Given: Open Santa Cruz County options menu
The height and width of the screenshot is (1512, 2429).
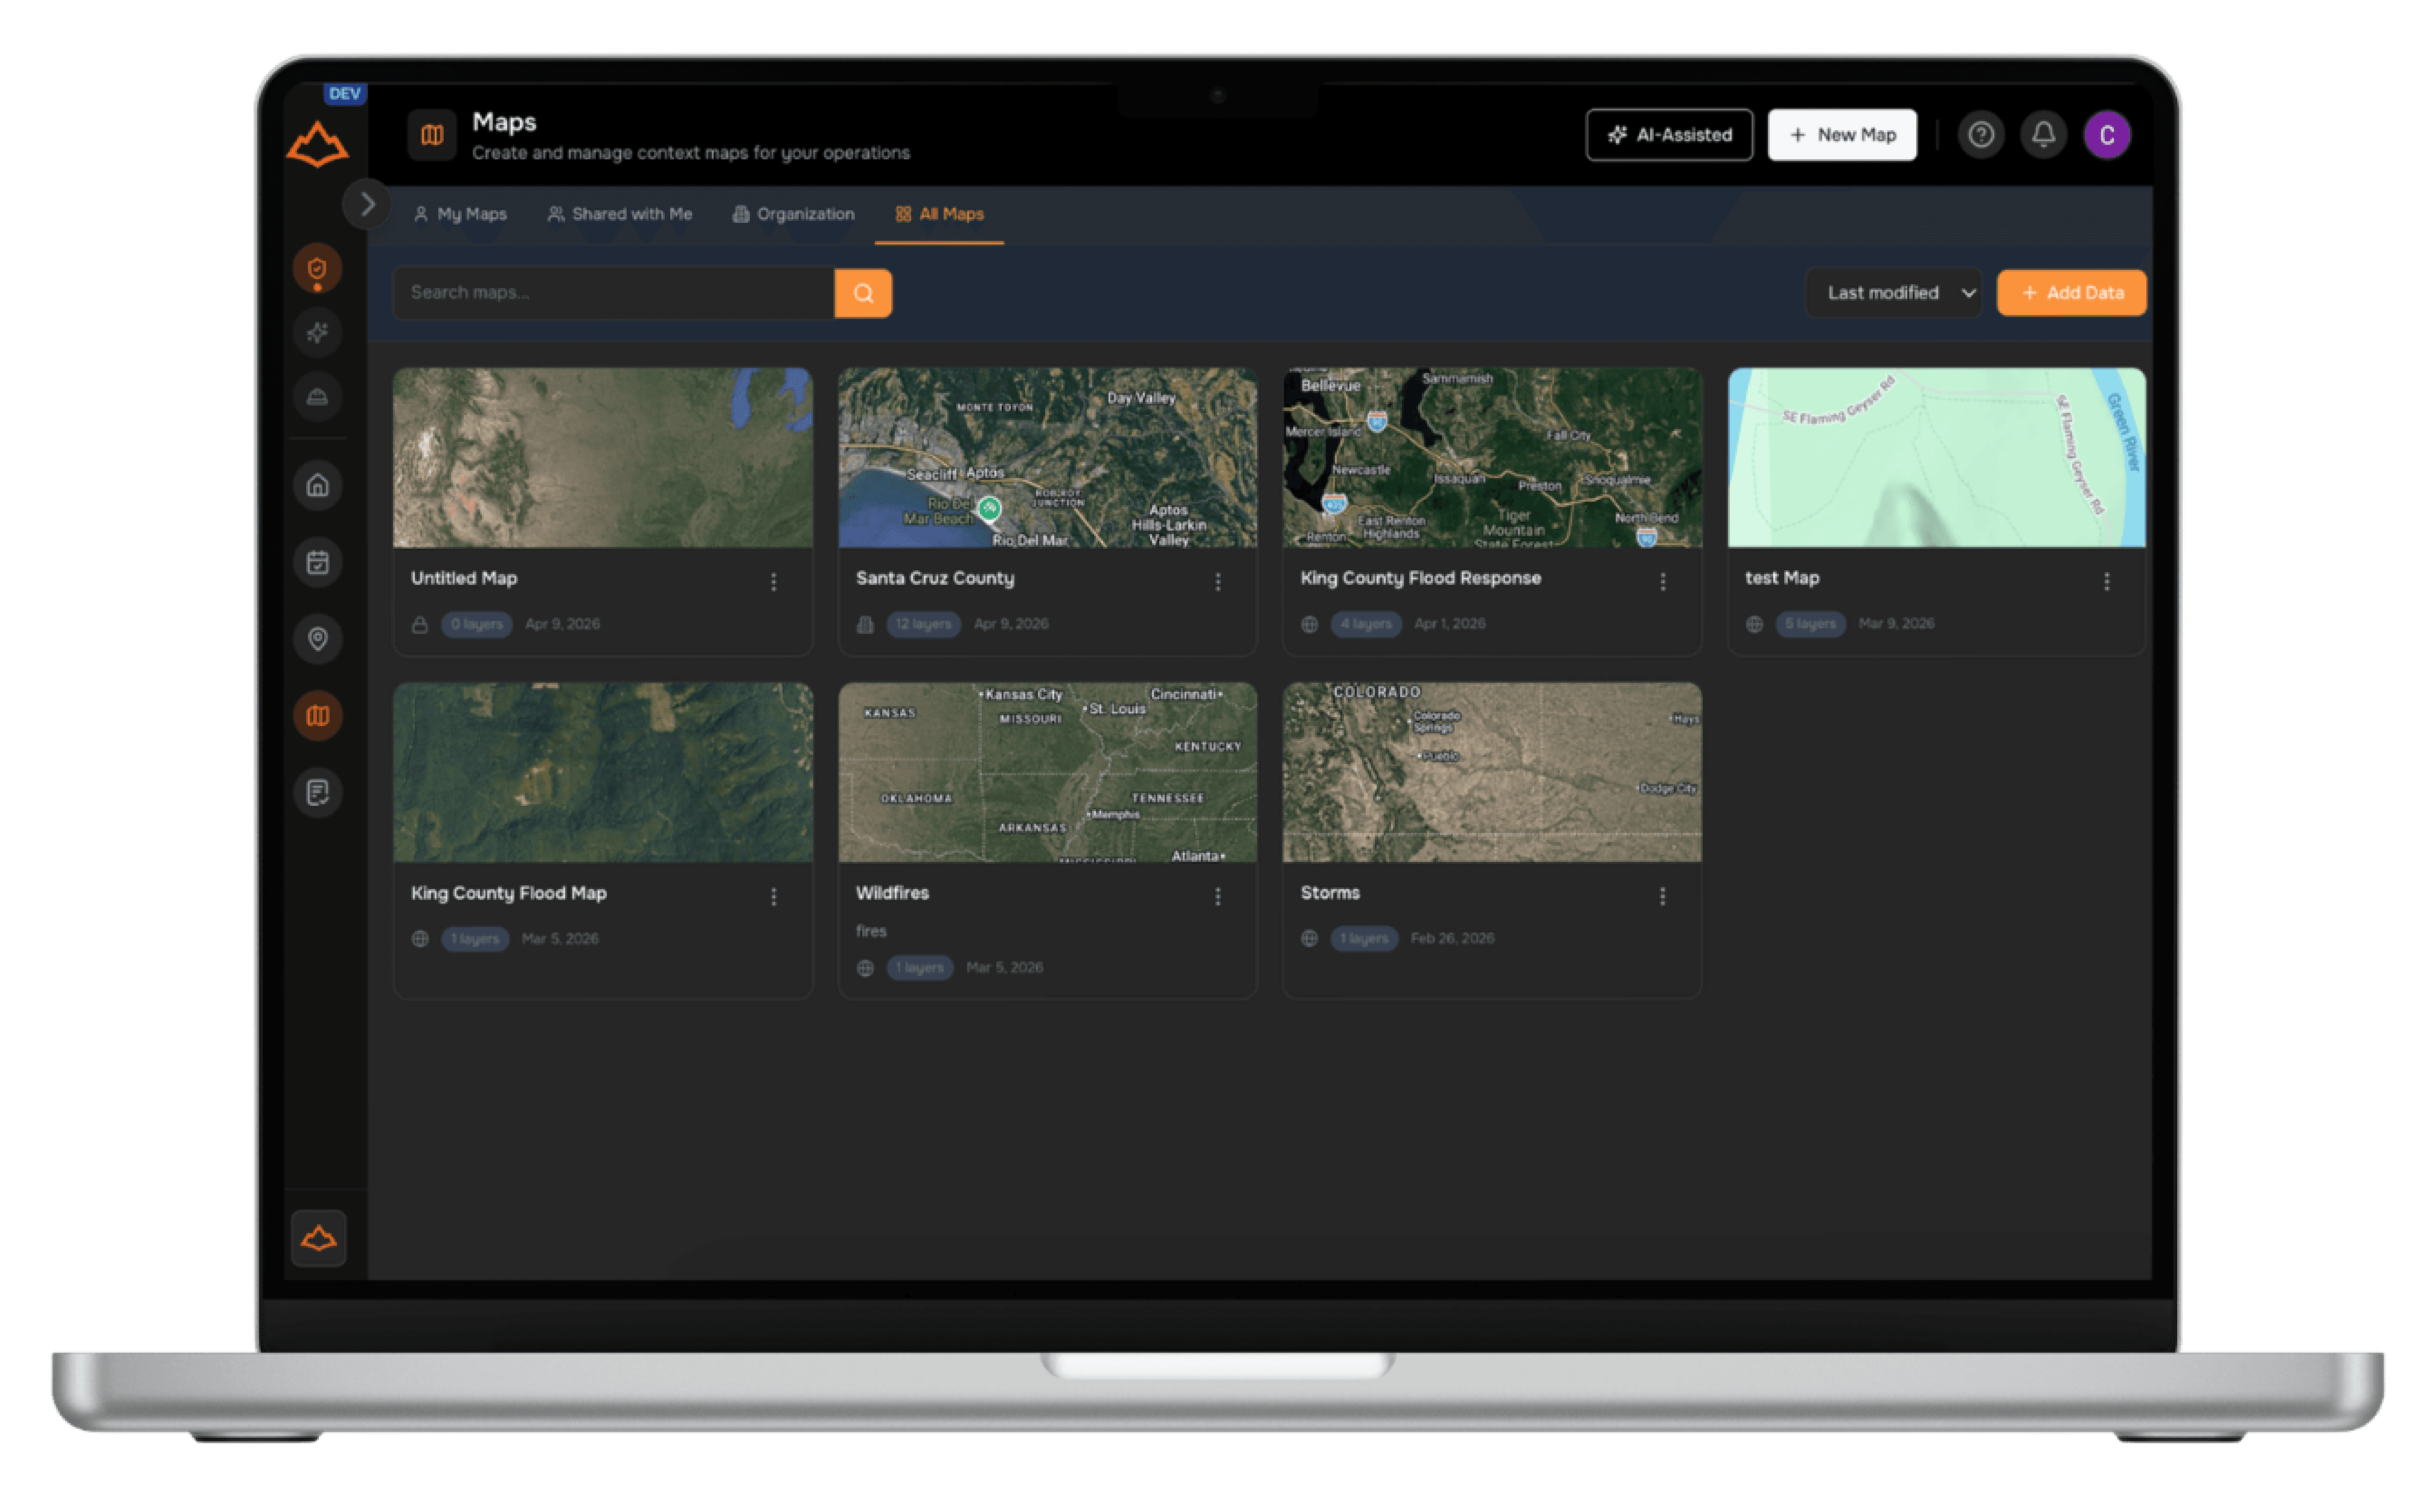Looking at the screenshot, I should point(1217,582).
